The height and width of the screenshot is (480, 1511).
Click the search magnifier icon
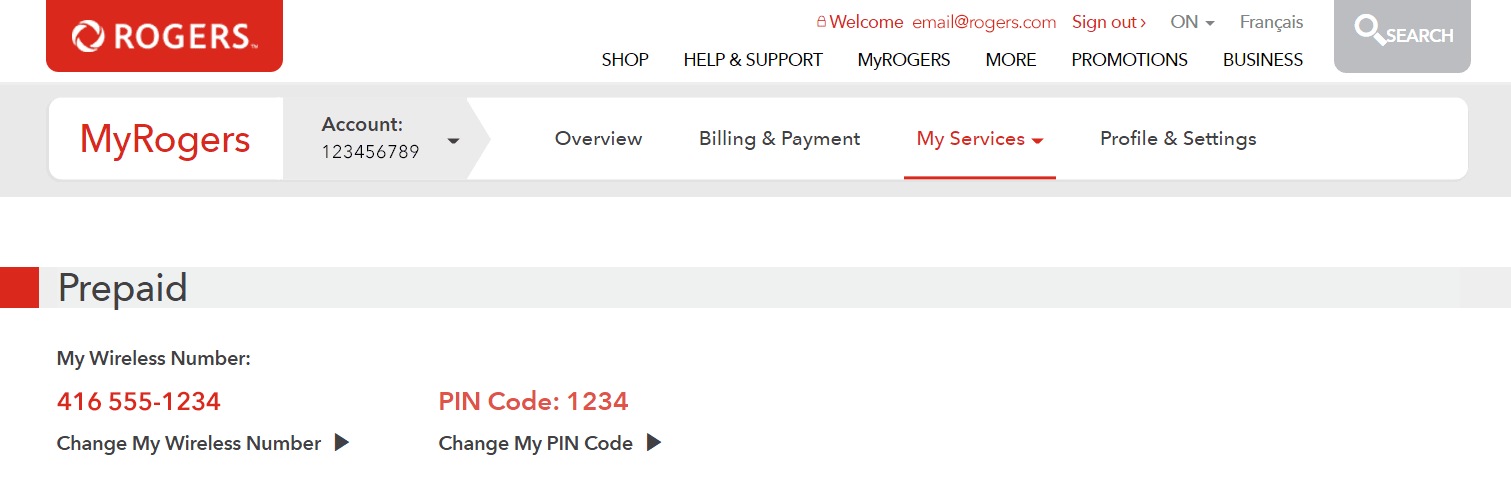tap(1369, 29)
